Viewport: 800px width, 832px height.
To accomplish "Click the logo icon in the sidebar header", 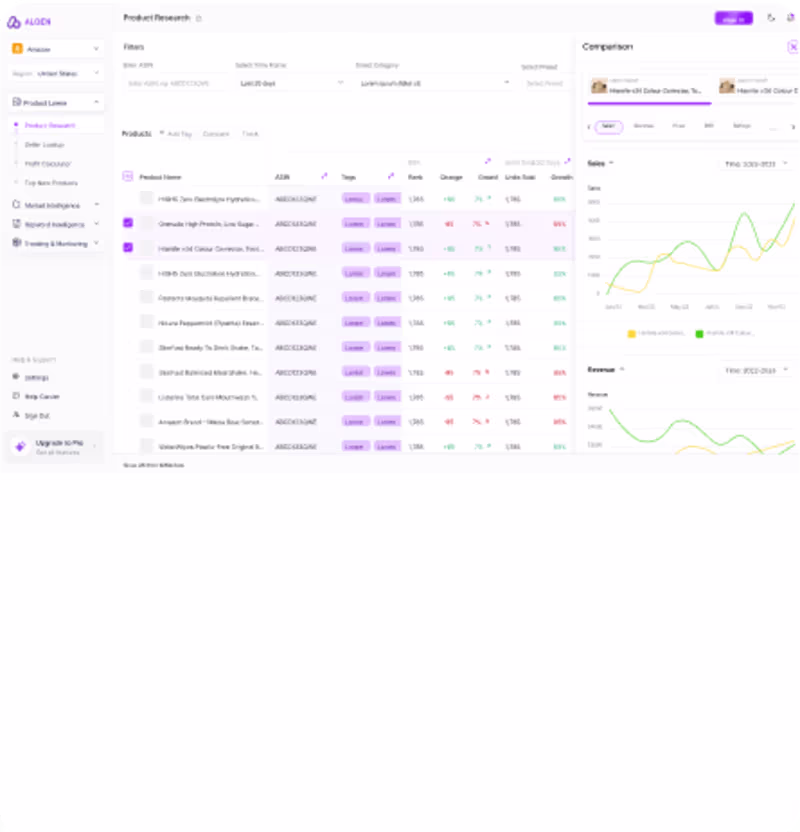I will point(13,22).
